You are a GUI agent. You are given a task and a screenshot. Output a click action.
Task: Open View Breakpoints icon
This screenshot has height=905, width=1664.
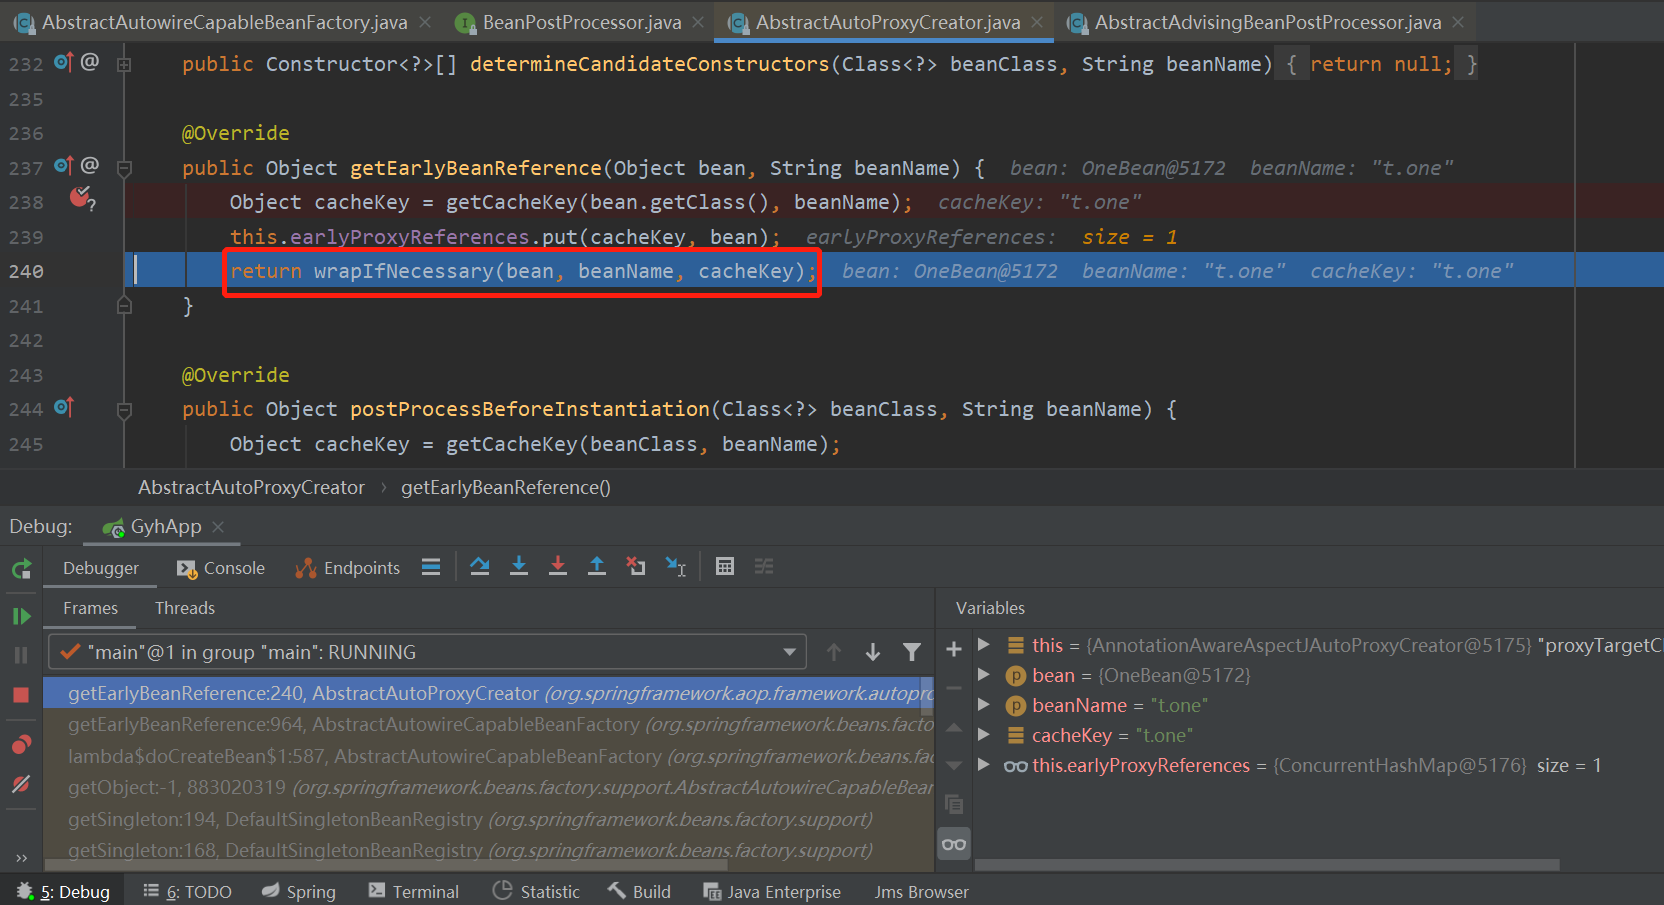pyautogui.click(x=21, y=745)
